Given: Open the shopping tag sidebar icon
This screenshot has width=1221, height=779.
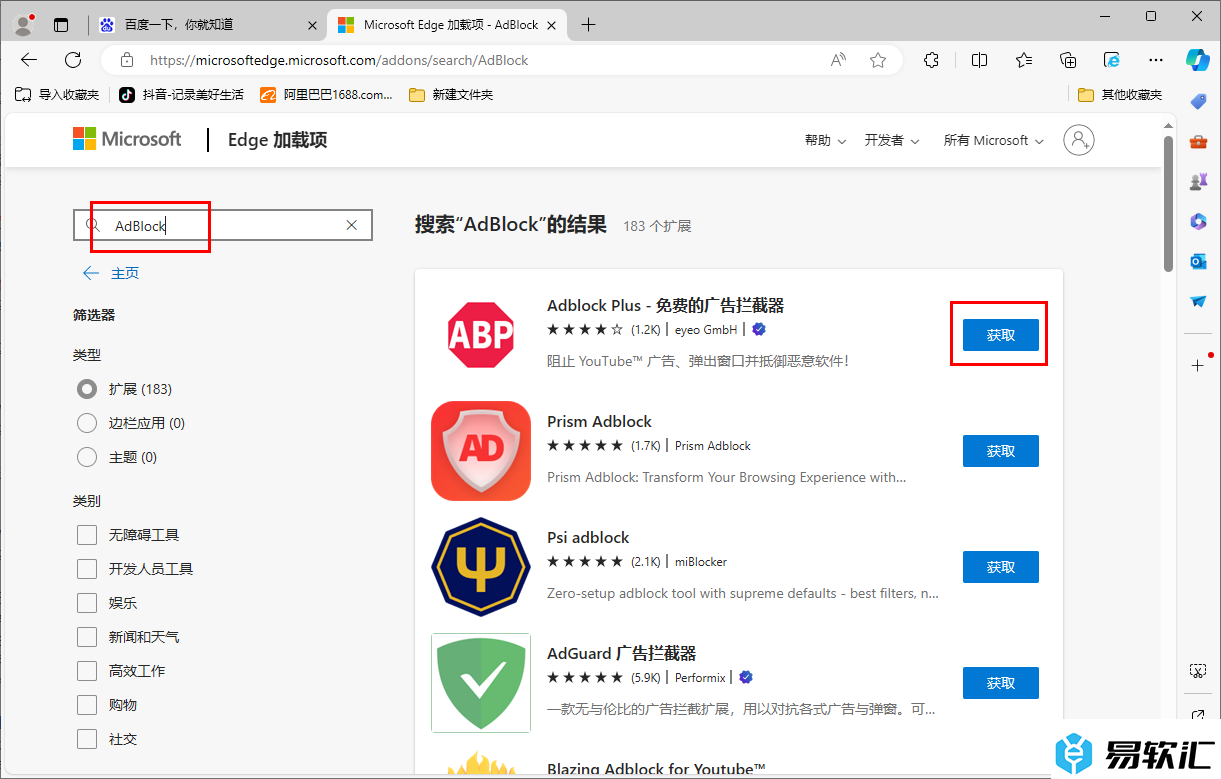Looking at the screenshot, I should [1198, 101].
